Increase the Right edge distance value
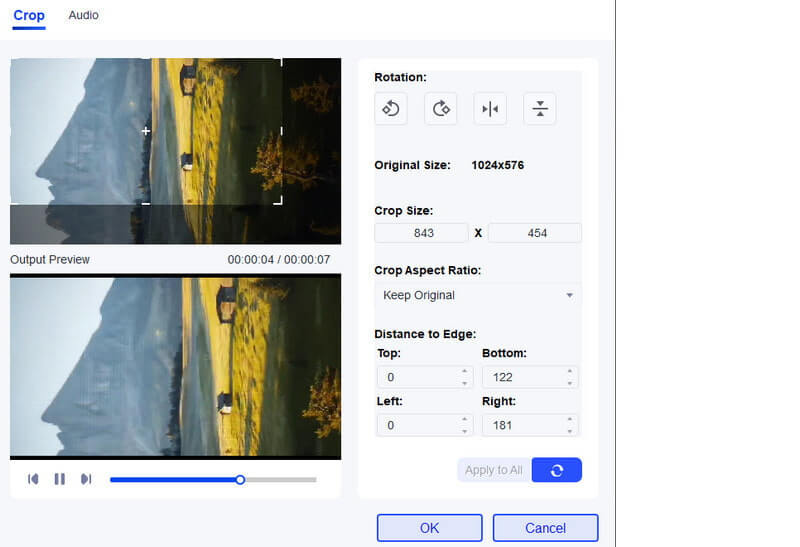This screenshot has height=547, width=800. 570,420
